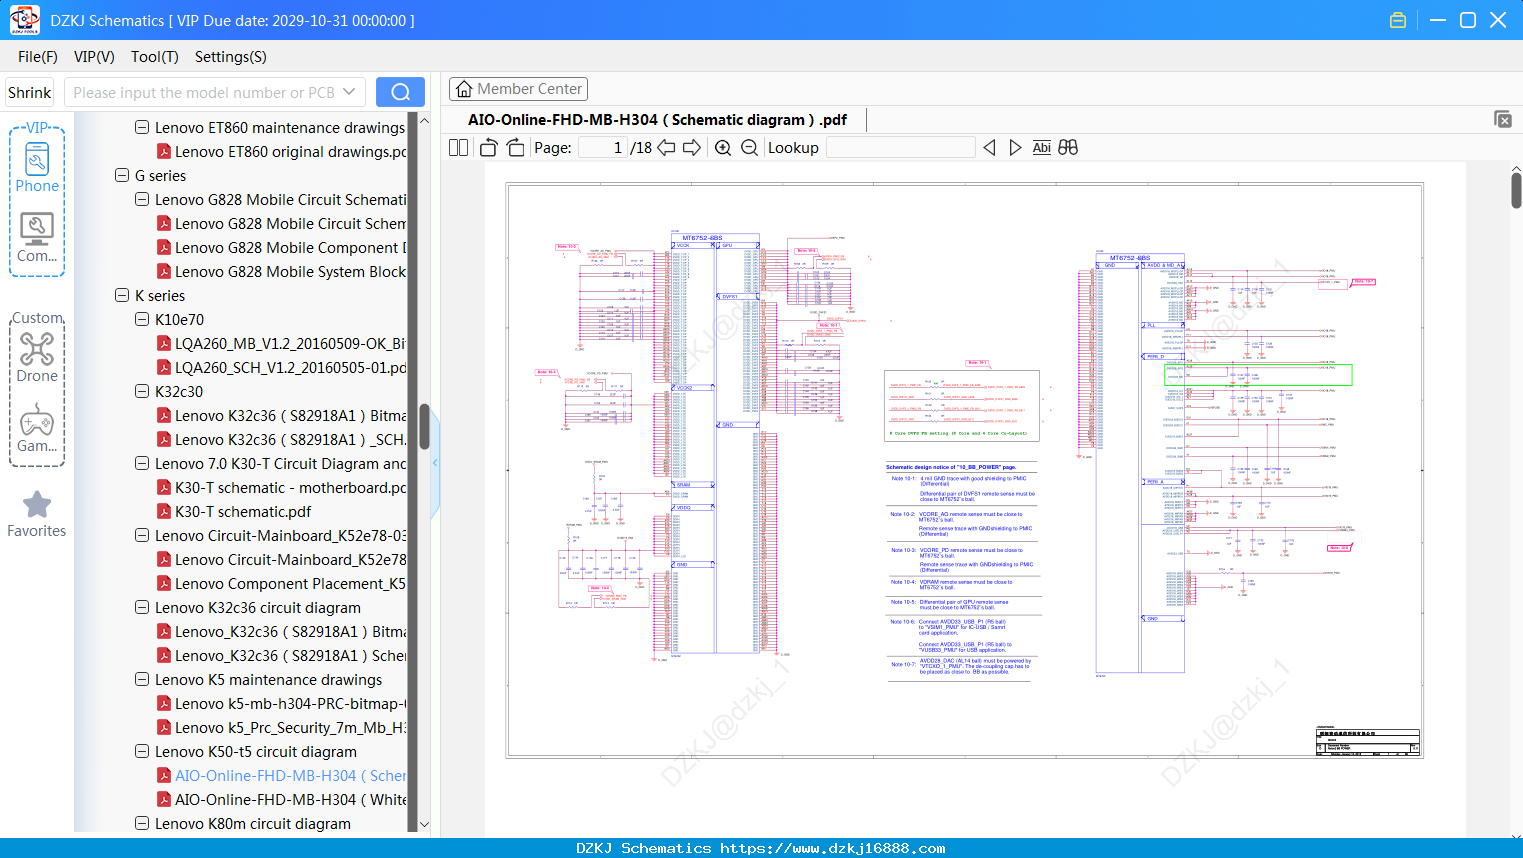
Task: Select the Game console category icon
Action: pyautogui.click(x=37, y=428)
